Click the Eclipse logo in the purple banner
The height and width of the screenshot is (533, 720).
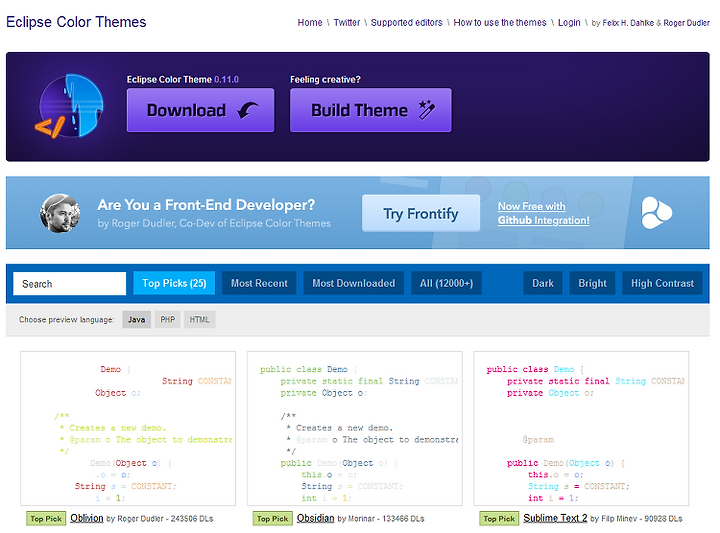pyautogui.click(x=69, y=106)
